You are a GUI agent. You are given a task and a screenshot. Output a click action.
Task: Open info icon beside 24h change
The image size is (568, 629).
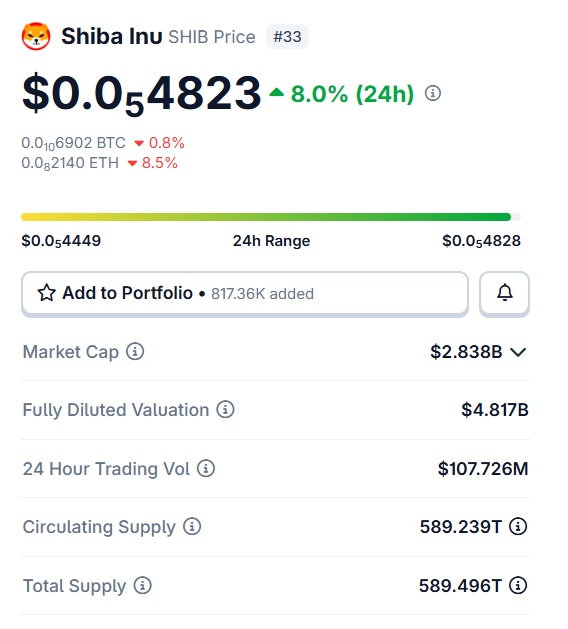pos(433,93)
